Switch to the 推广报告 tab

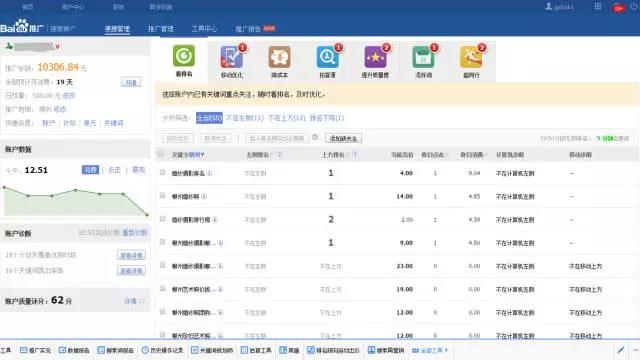point(248,29)
